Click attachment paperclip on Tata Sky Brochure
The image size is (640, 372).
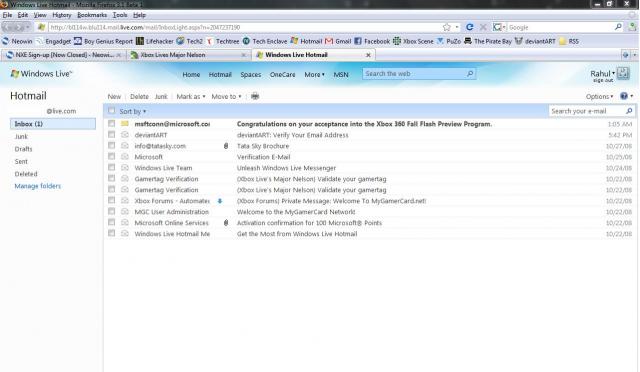tap(226, 146)
